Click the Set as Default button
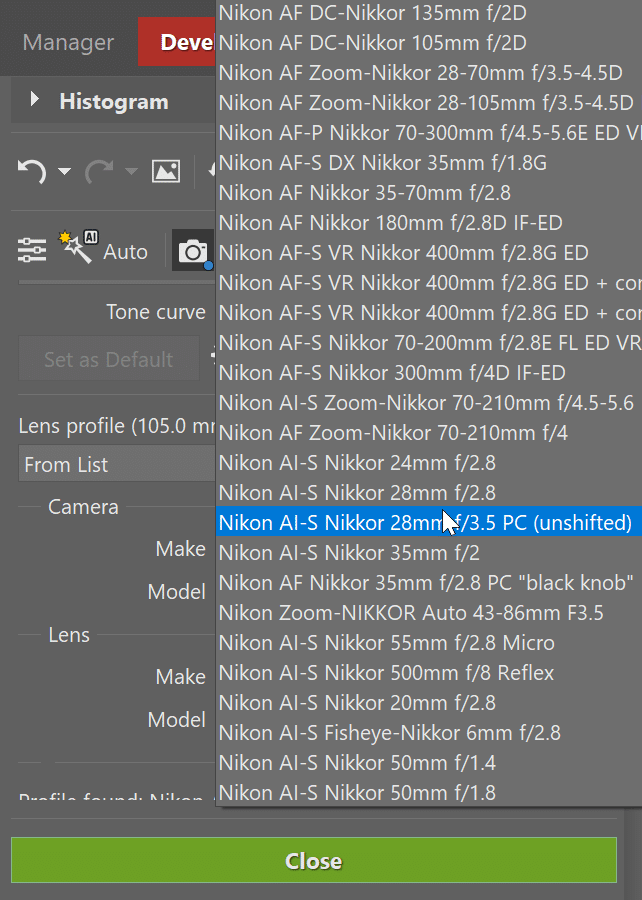The height and width of the screenshot is (900, 642). [x=108, y=359]
